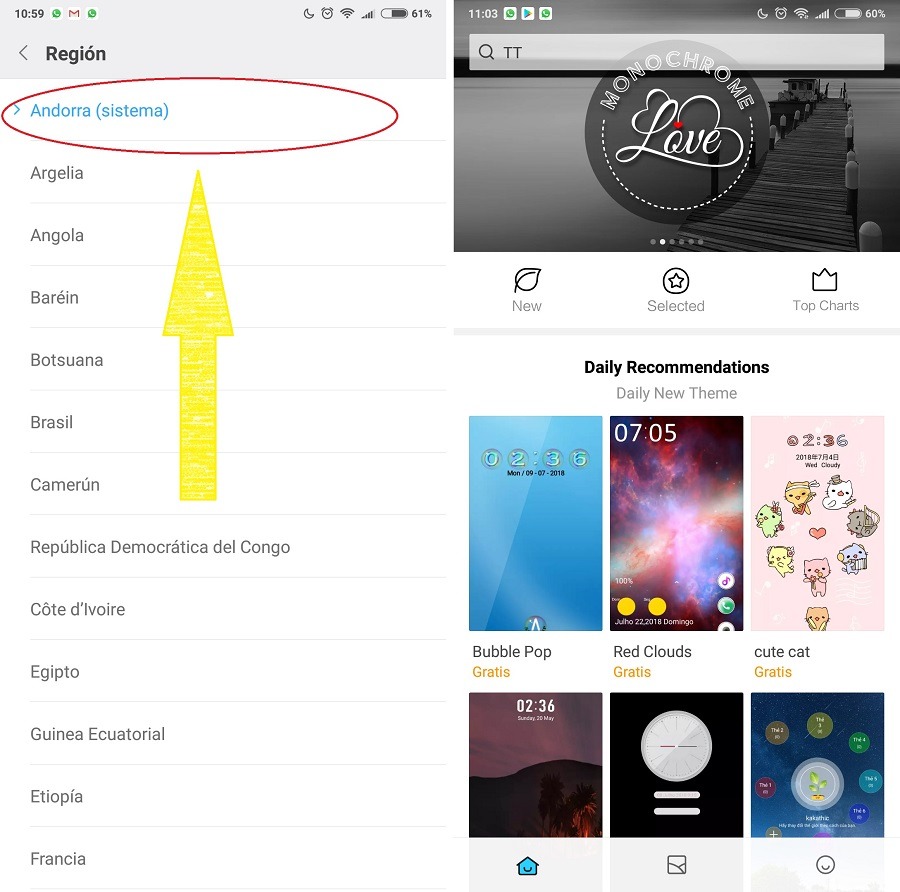Tap the search magnifier icon

[486, 52]
